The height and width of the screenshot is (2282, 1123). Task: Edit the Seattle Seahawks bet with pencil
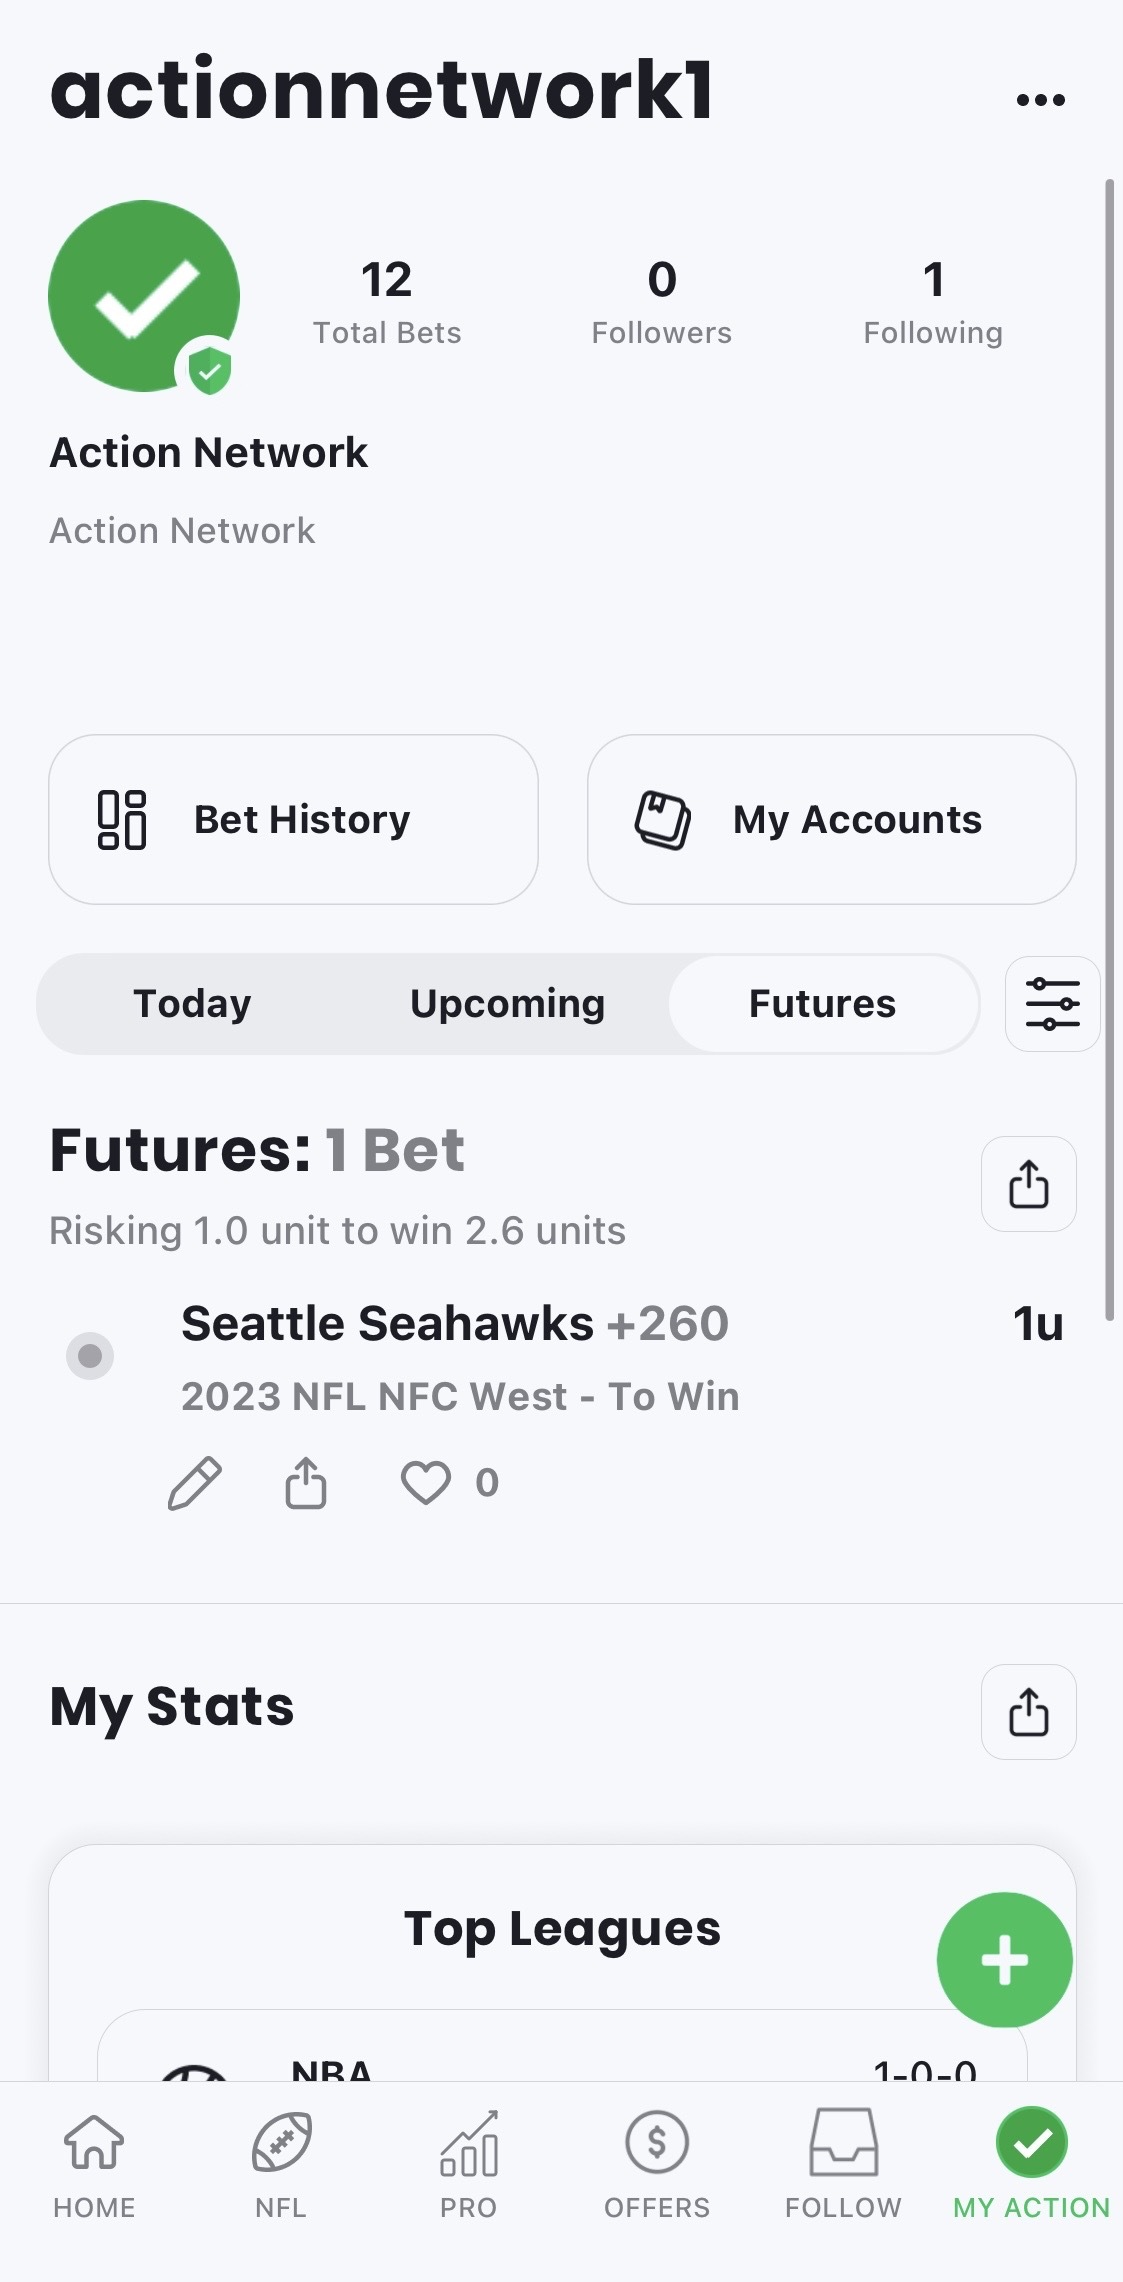tap(194, 1483)
